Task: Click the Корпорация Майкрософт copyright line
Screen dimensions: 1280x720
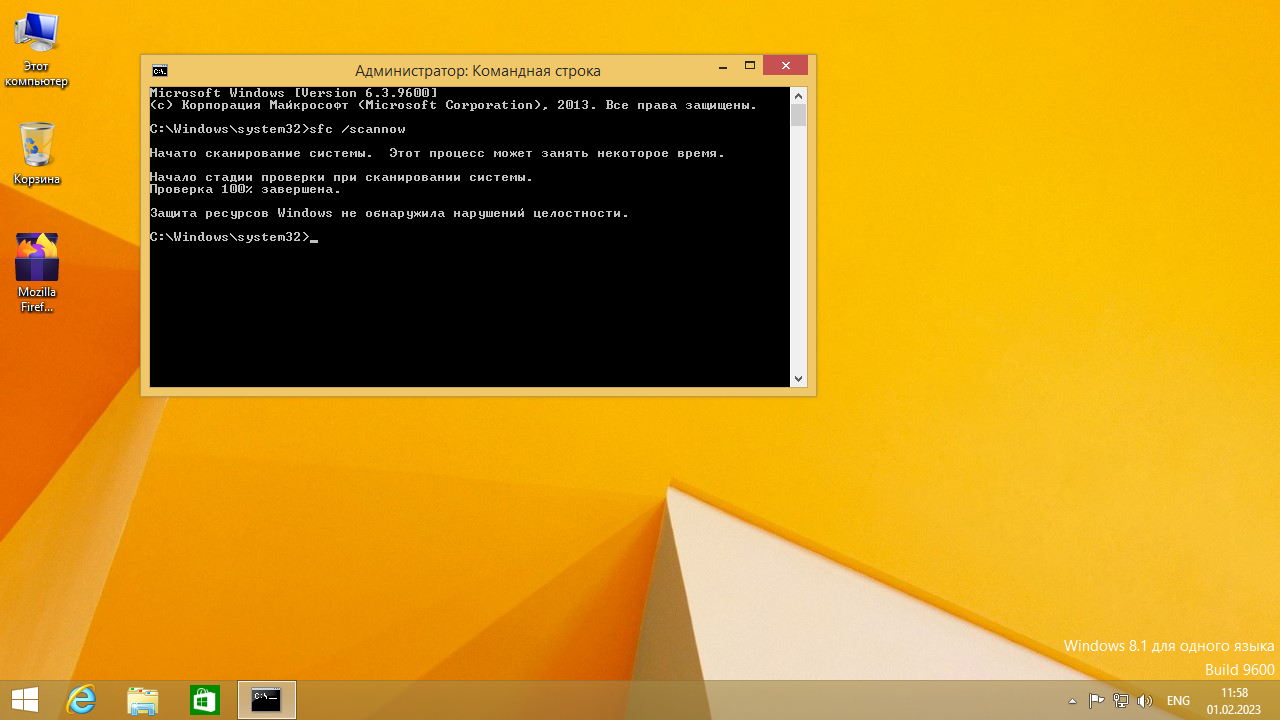Action: (x=453, y=105)
